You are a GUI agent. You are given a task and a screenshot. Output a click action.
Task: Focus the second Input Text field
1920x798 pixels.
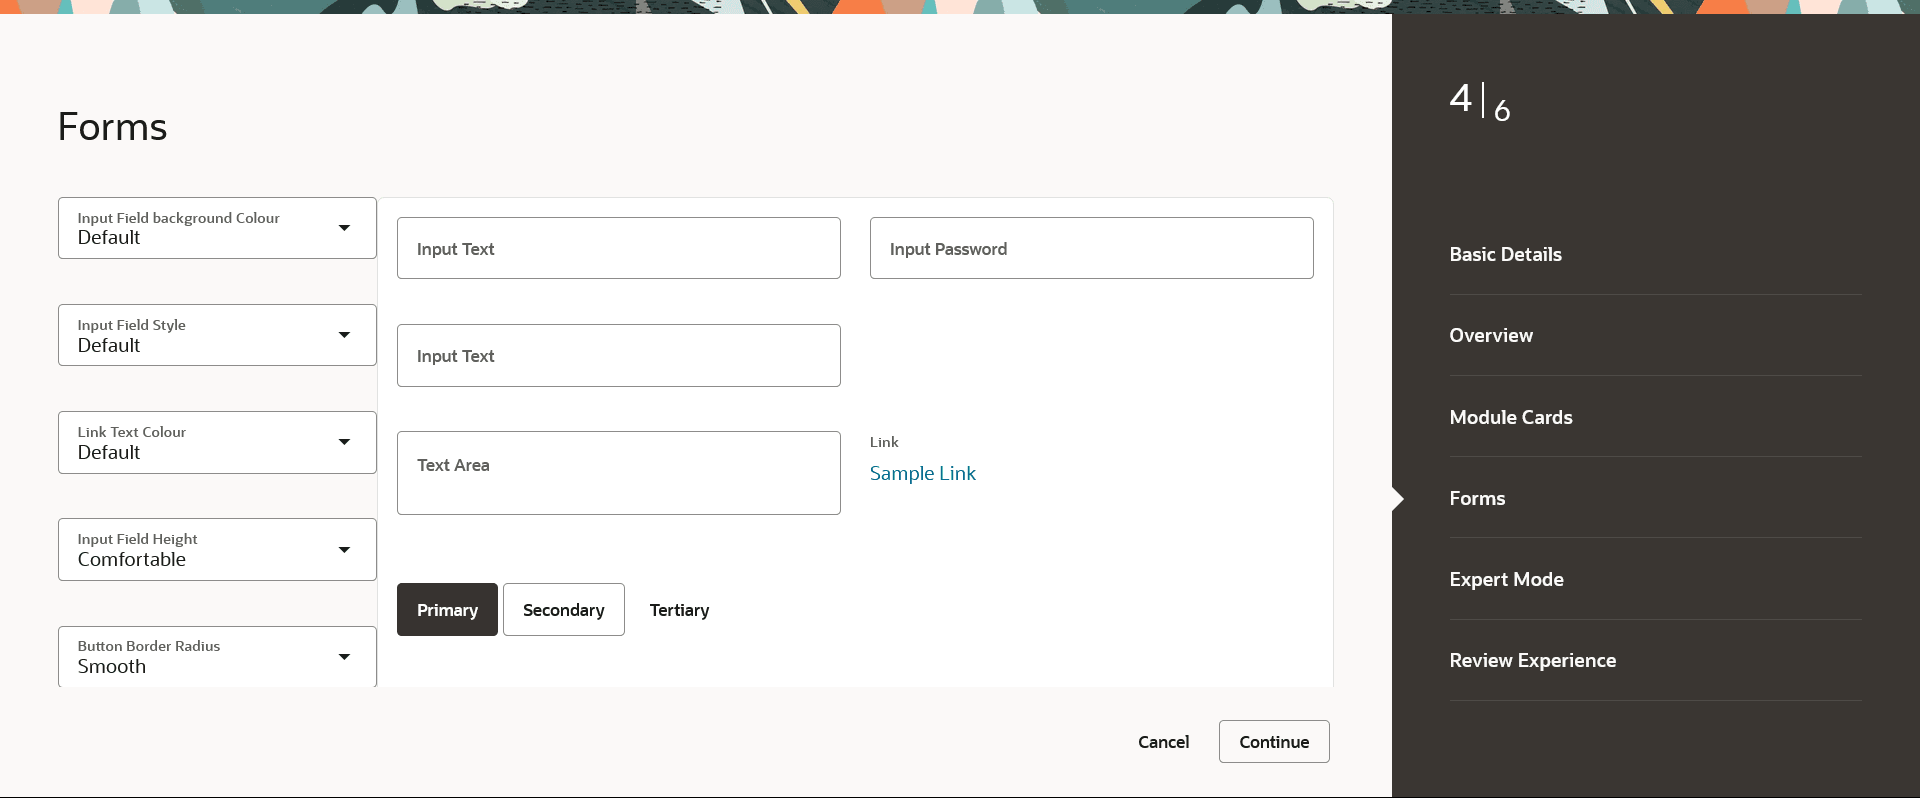[618, 355]
